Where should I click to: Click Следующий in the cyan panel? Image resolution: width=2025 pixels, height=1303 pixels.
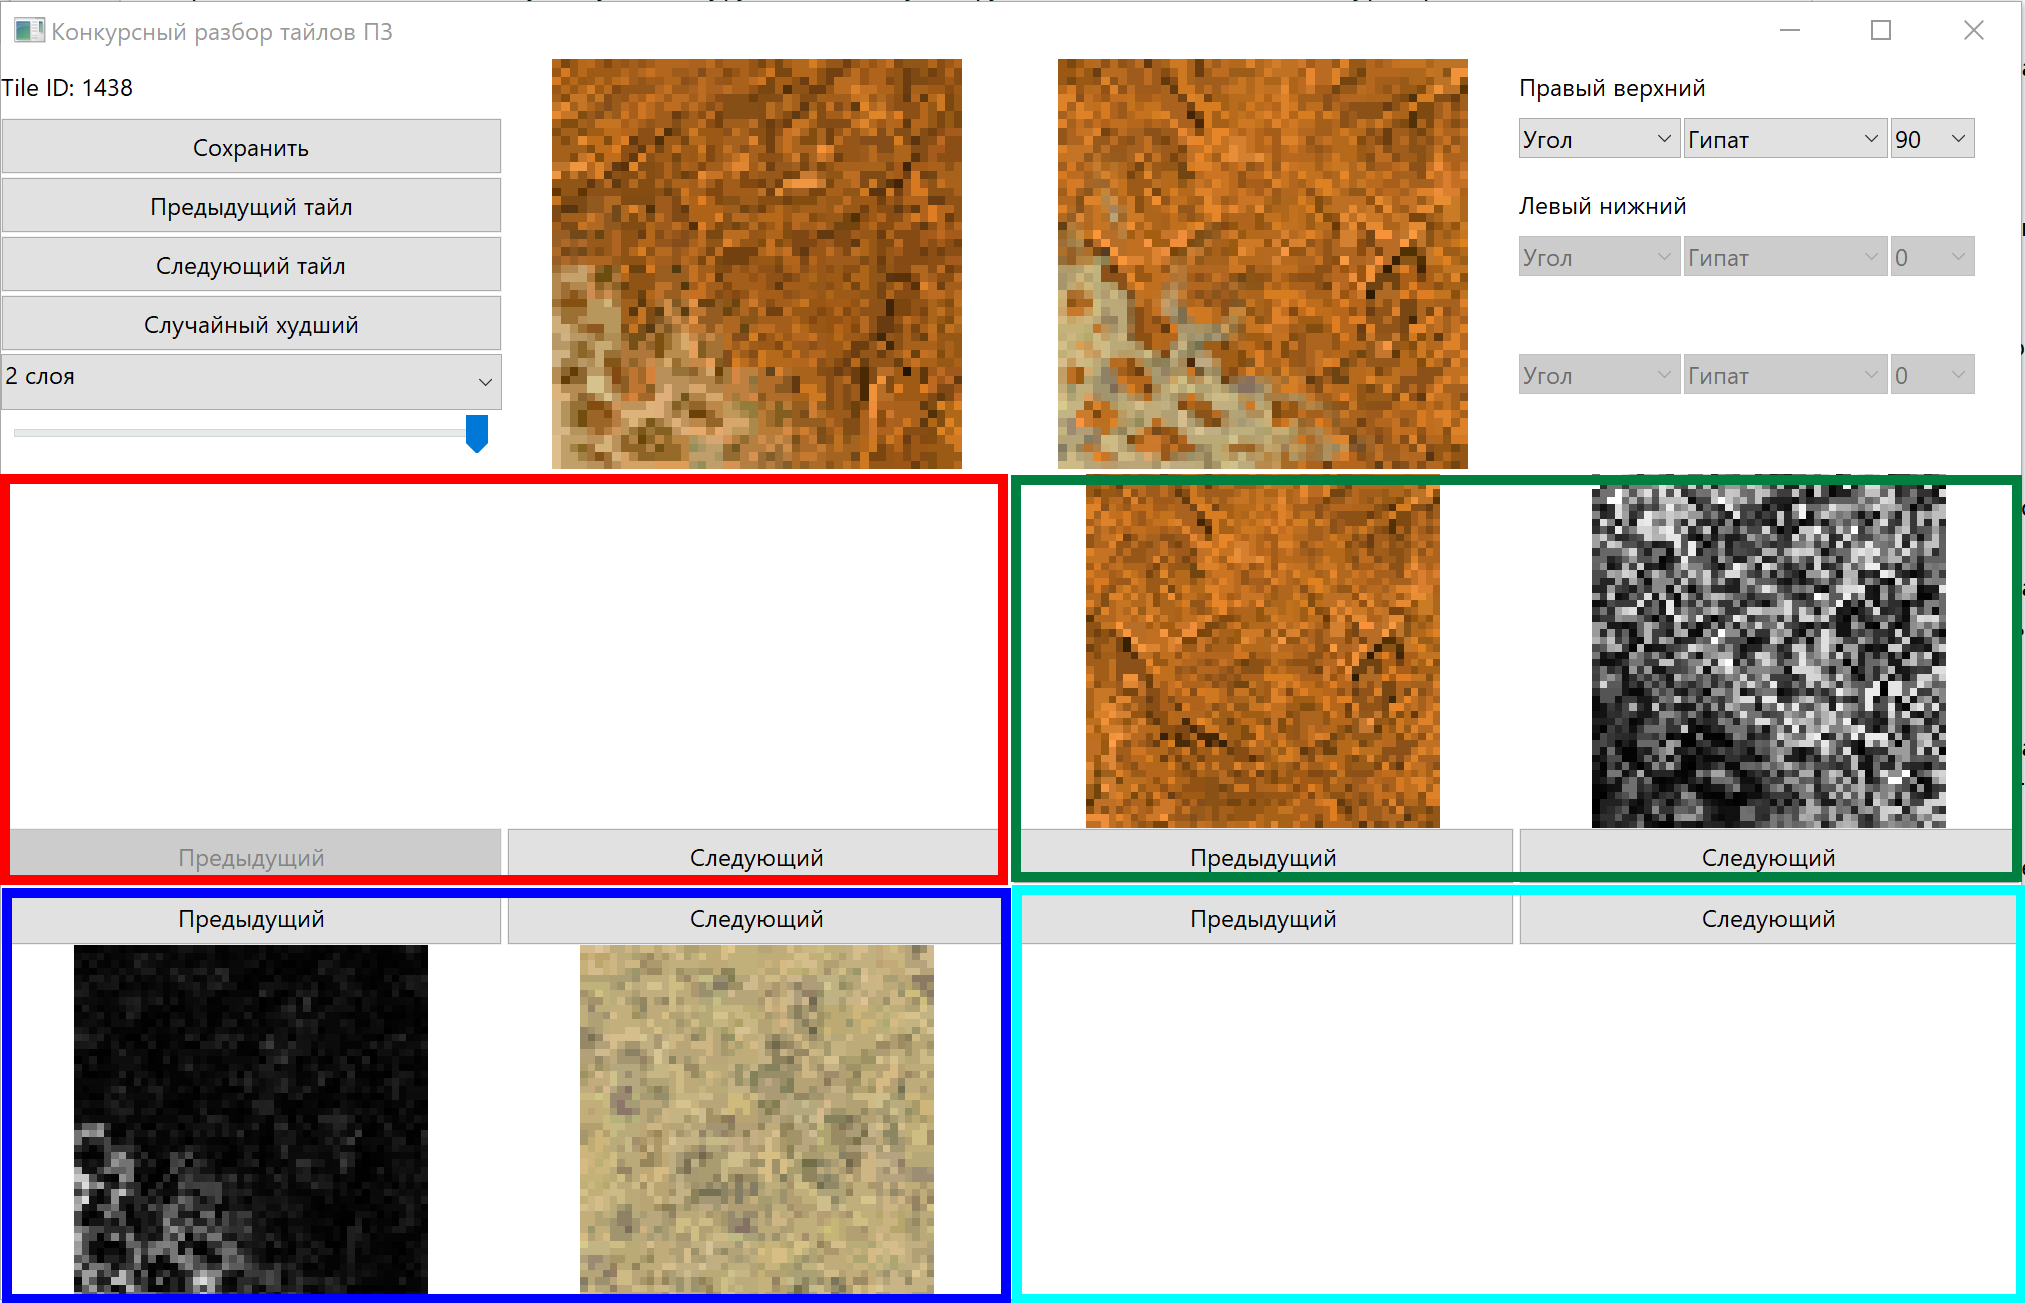tap(1767, 919)
